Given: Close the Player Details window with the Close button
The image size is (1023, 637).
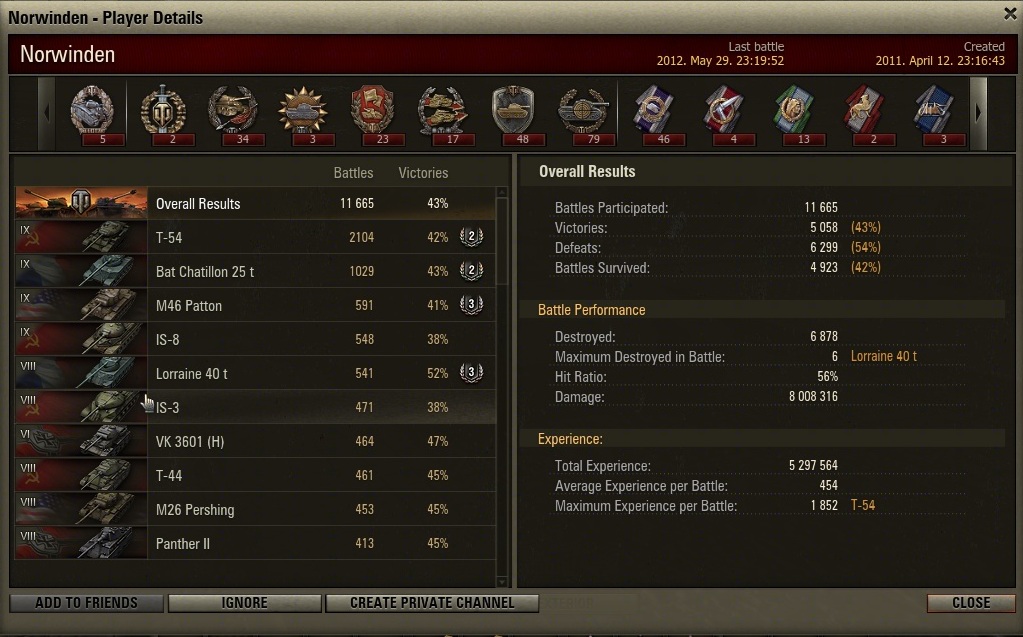Looking at the screenshot, I should pos(971,602).
